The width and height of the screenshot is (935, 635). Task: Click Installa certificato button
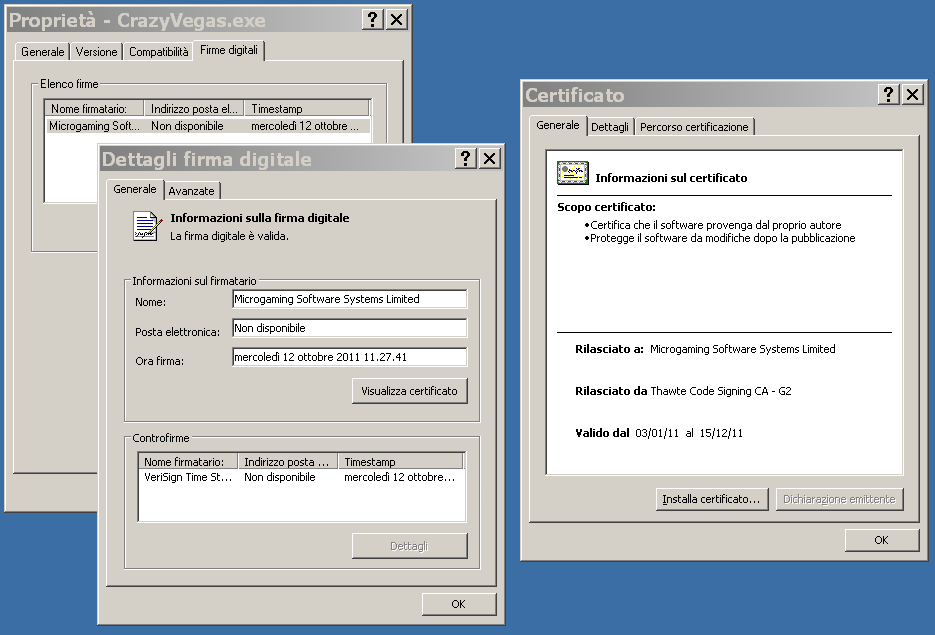pos(711,499)
